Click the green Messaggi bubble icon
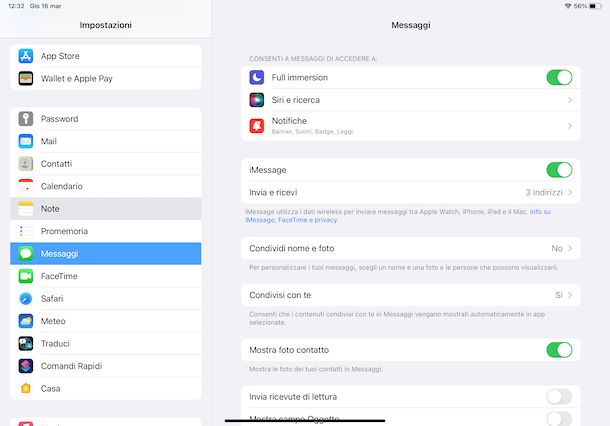Viewport: 610px width, 426px height. (x=26, y=254)
